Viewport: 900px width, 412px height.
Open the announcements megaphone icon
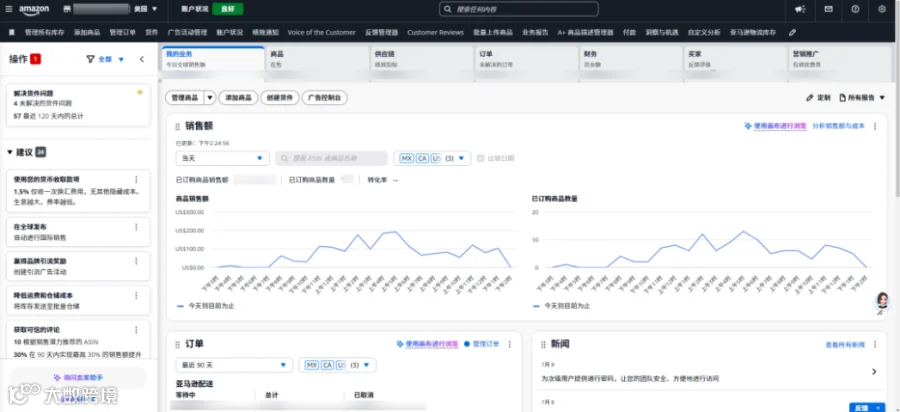pyautogui.click(x=800, y=9)
